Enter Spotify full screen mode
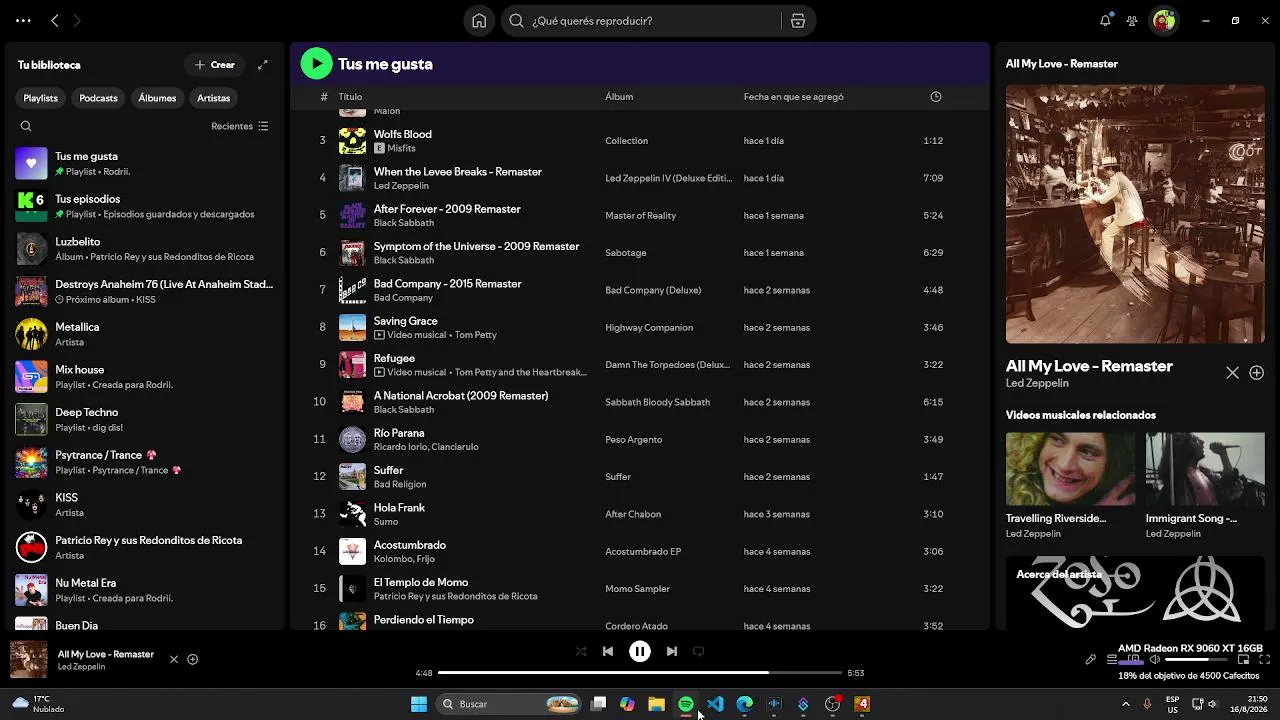The width and height of the screenshot is (1280, 720). click(x=1265, y=660)
